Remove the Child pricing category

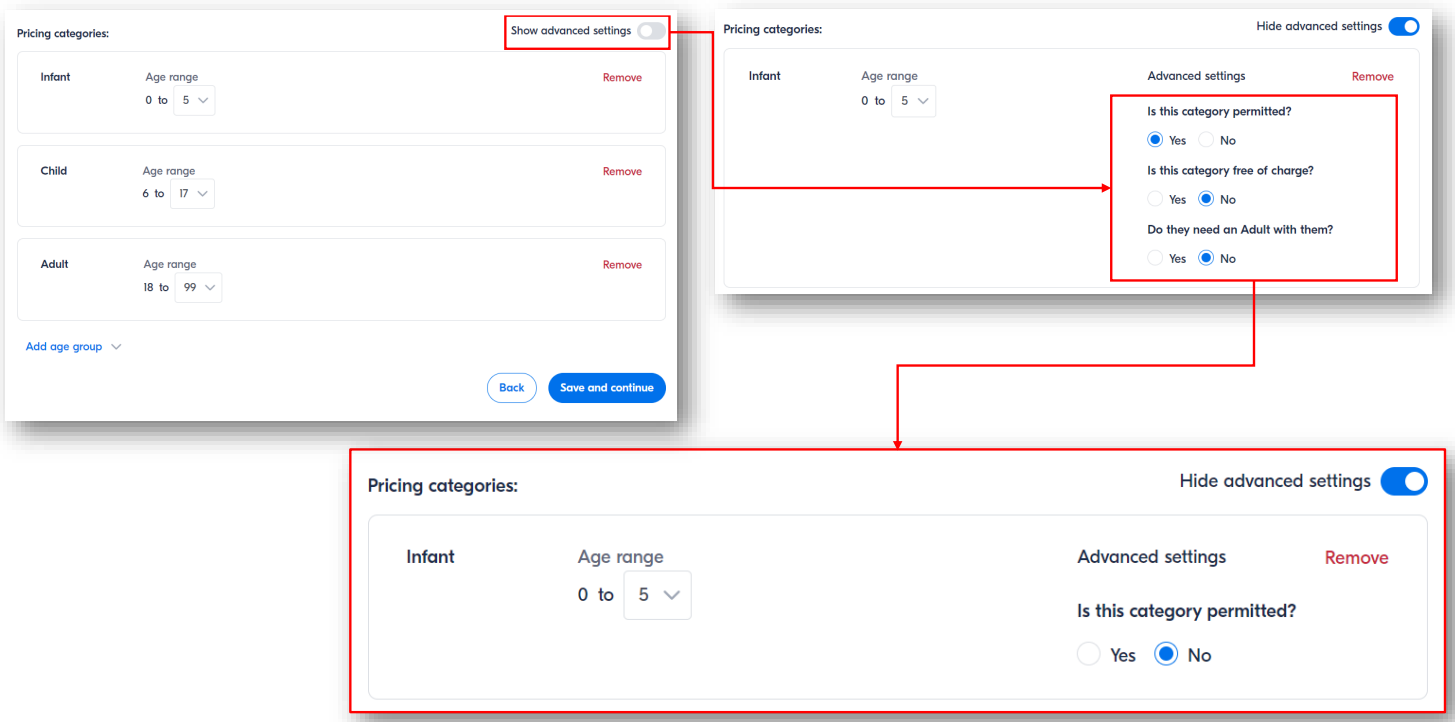click(x=622, y=172)
